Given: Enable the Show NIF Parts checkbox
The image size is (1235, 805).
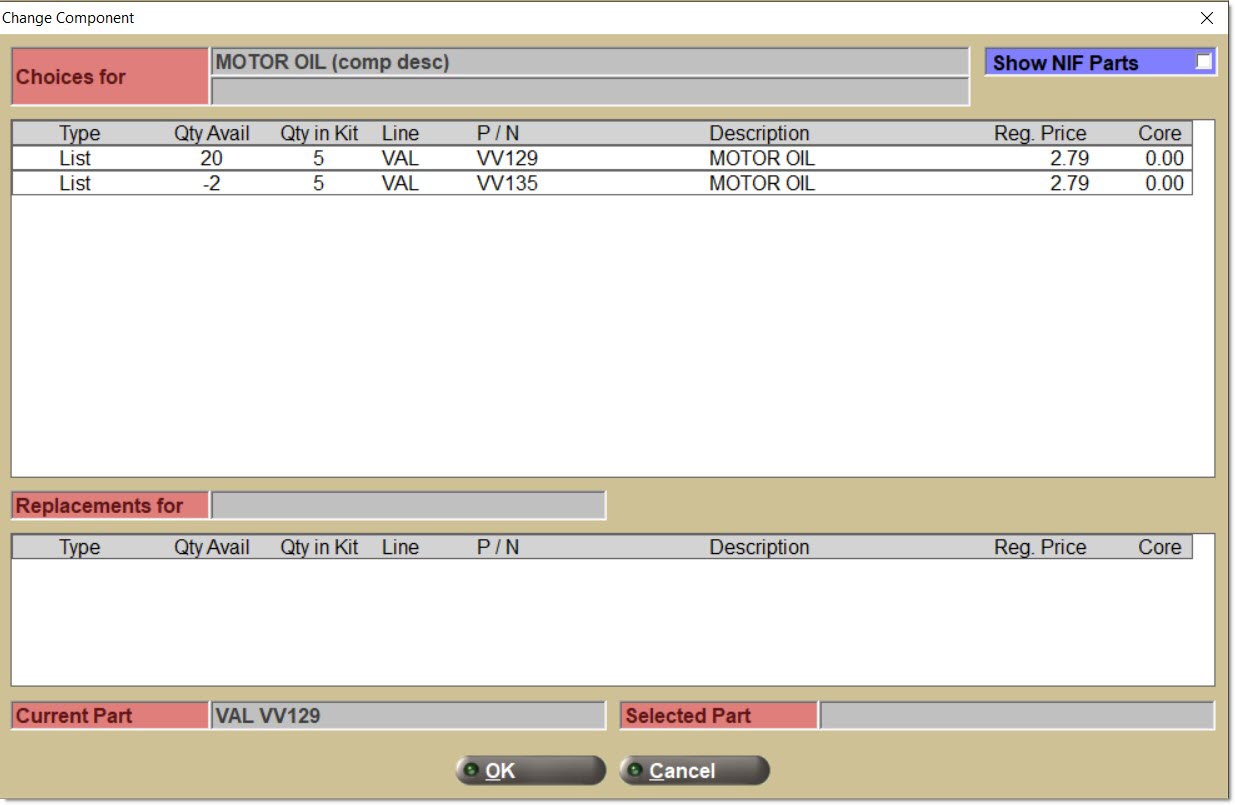Looking at the screenshot, I should (x=1203, y=62).
